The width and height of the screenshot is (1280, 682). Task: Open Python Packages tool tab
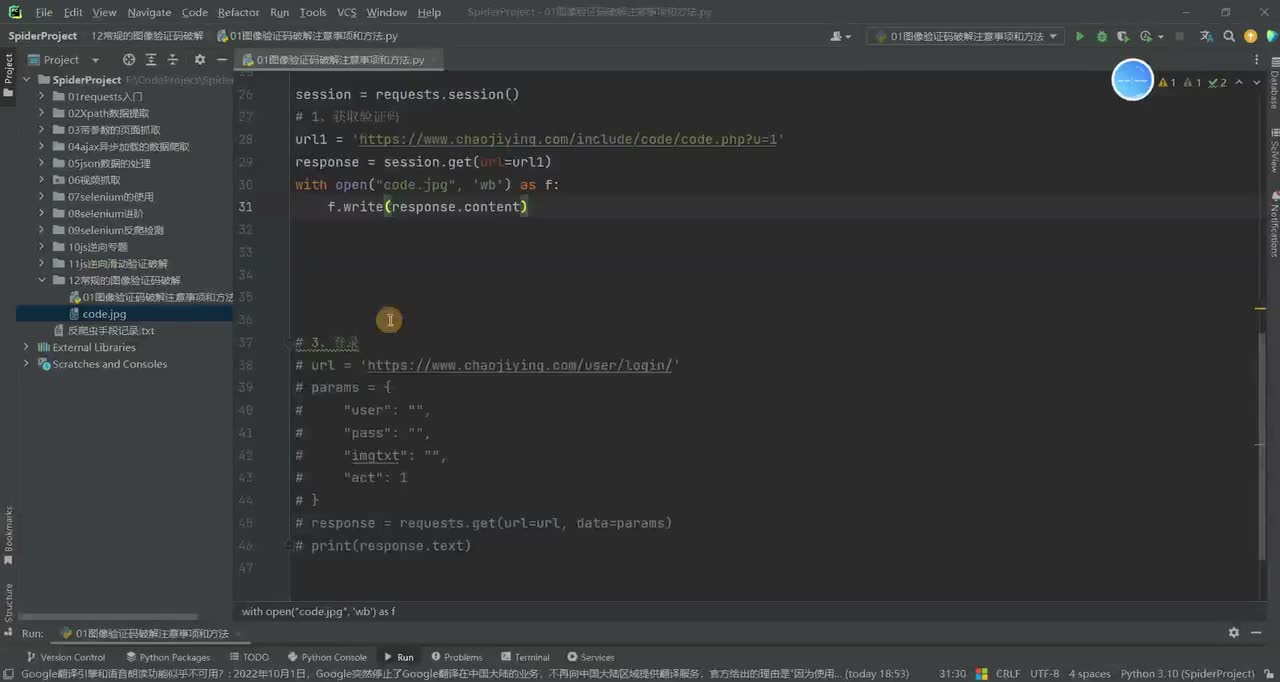pyautogui.click(x=167, y=657)
